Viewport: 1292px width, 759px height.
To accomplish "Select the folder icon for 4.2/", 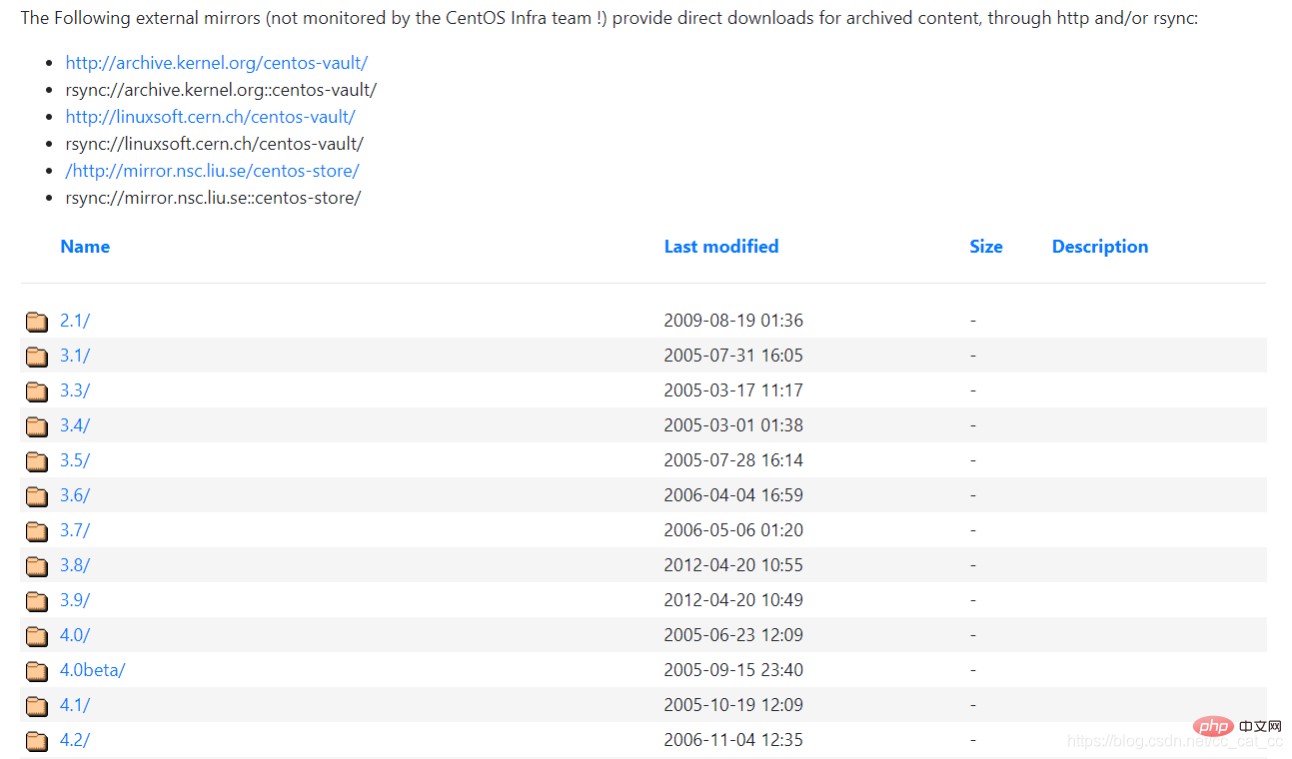I will pos(37,741).
